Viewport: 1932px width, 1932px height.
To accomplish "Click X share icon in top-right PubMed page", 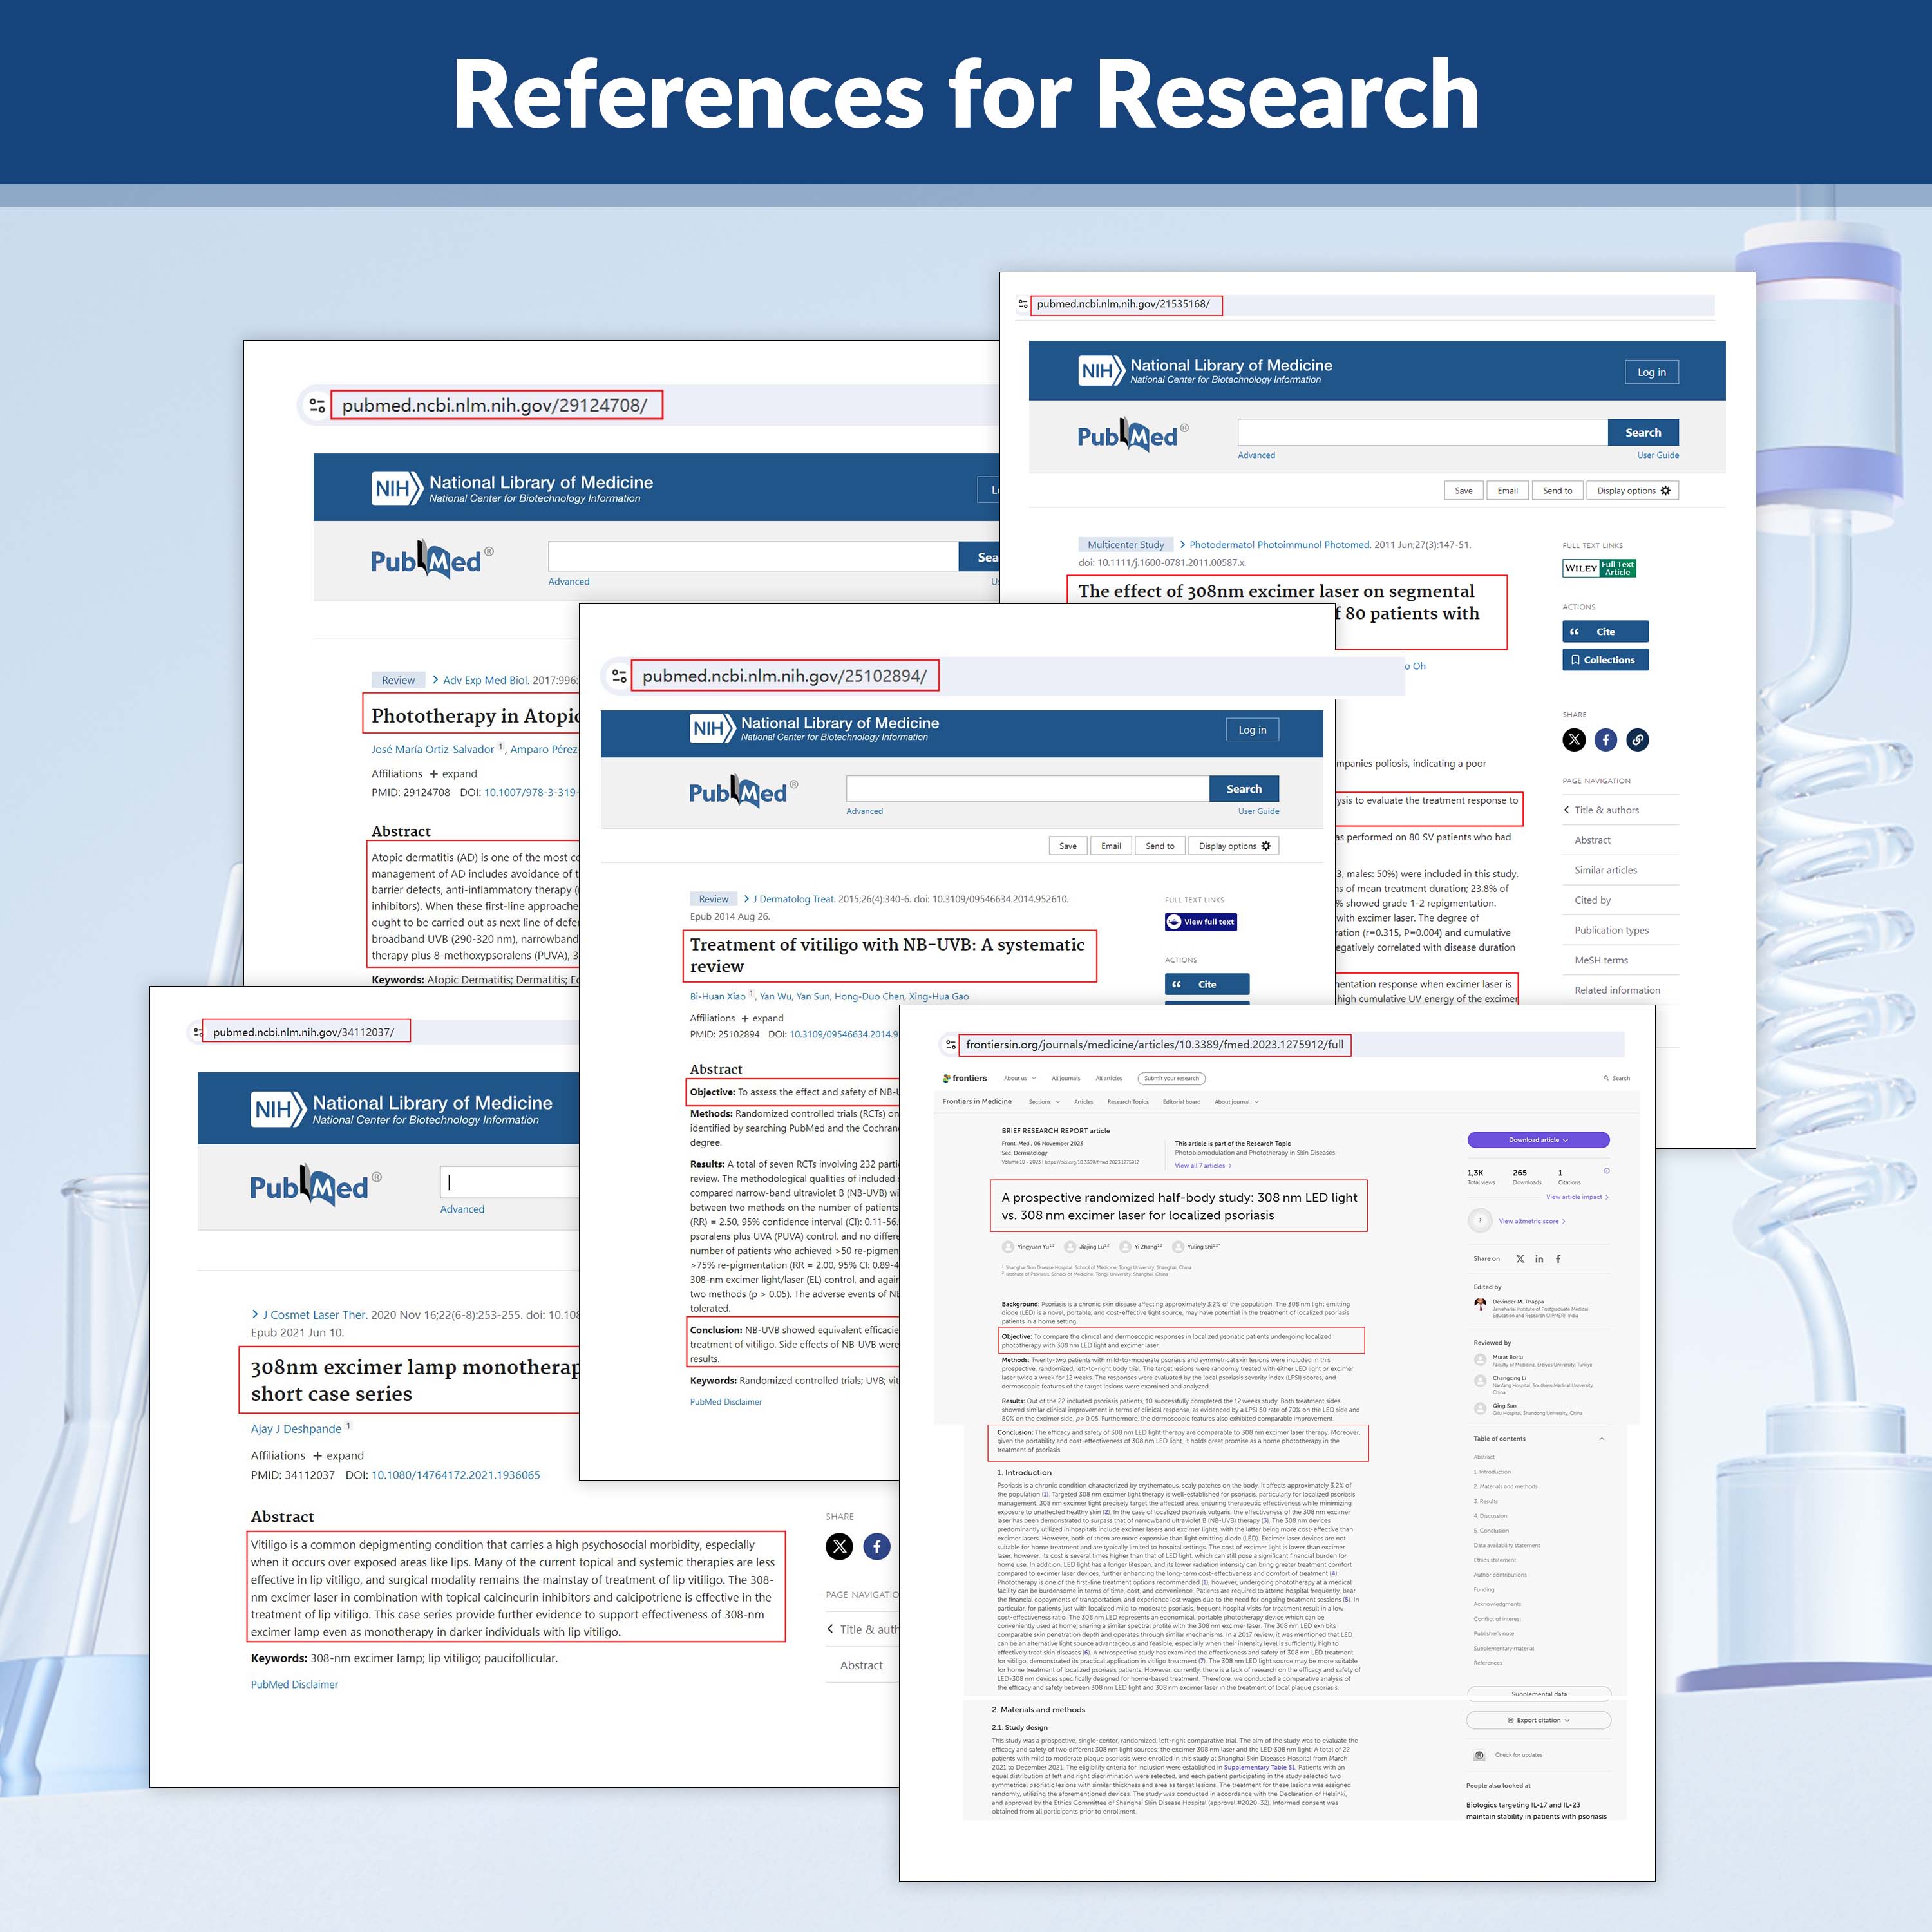I will [1574, 740].
